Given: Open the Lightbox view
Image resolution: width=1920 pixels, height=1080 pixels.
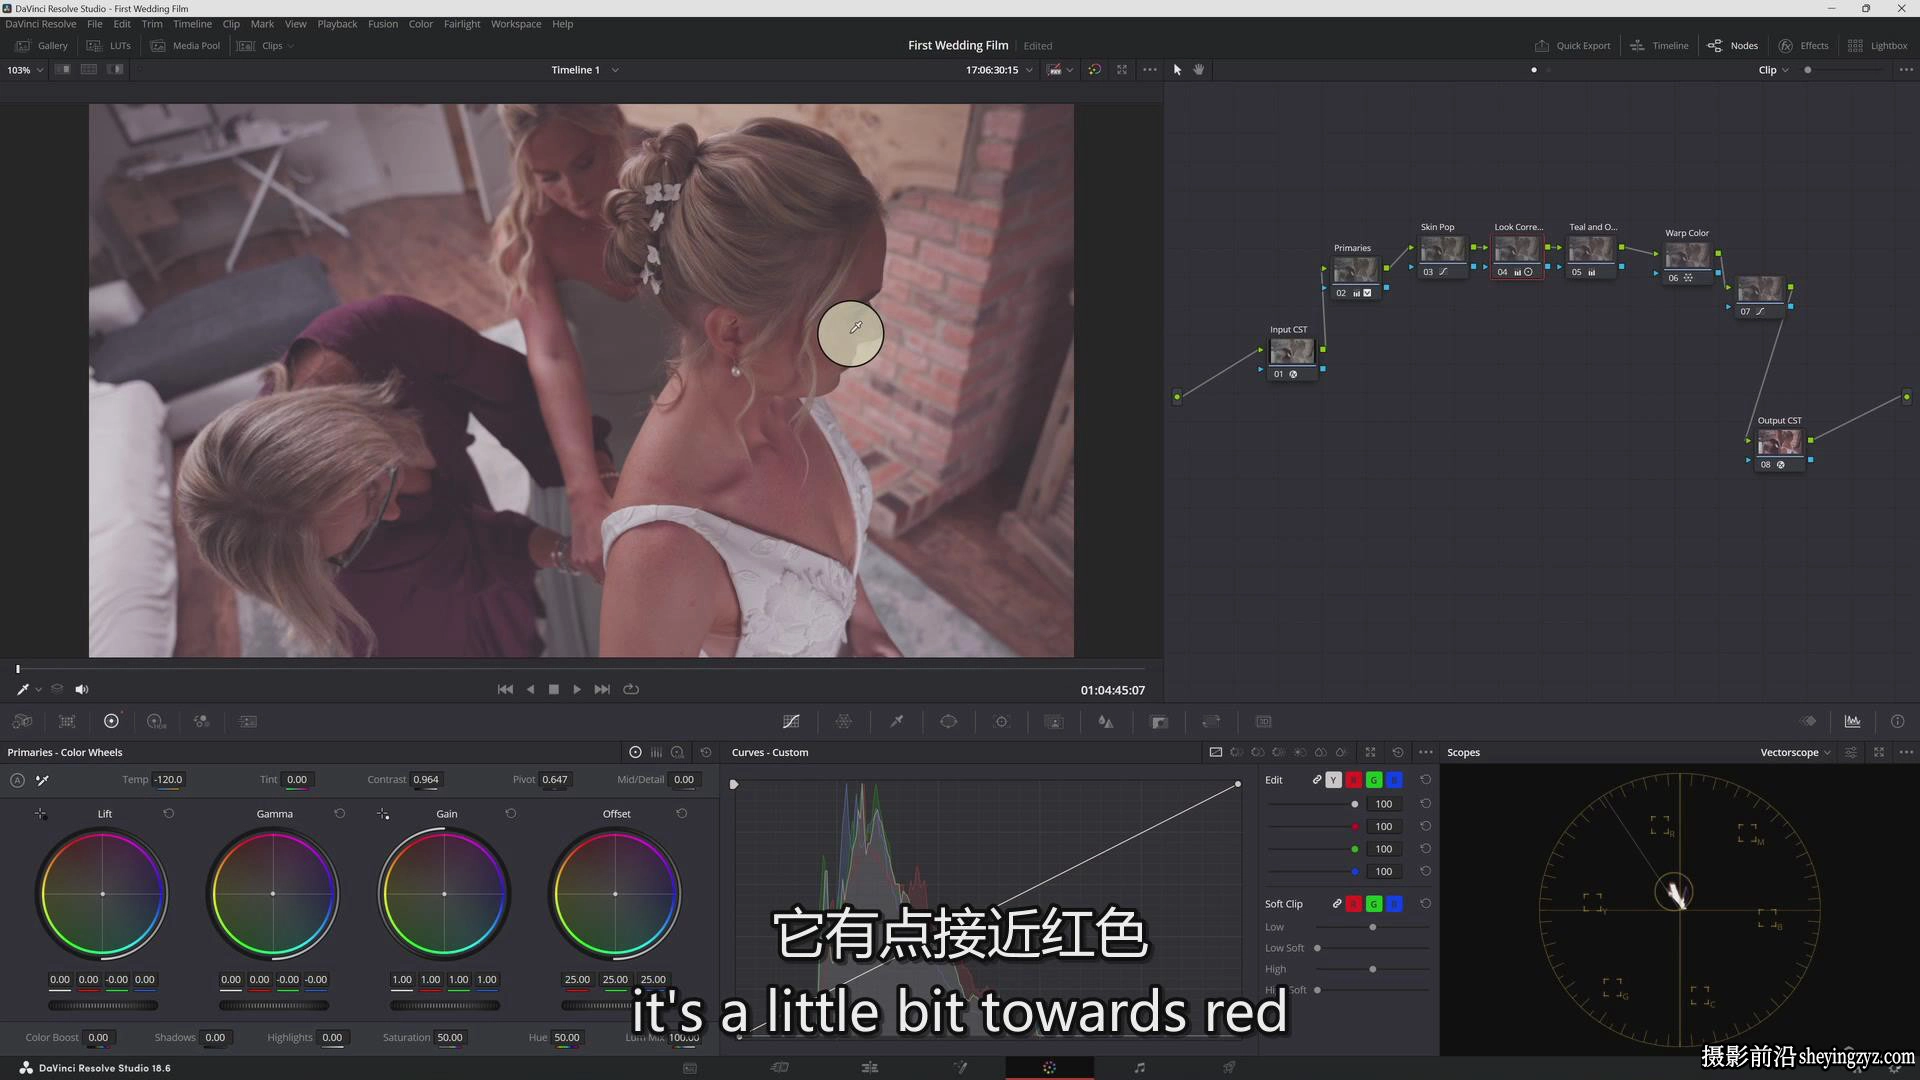Looking at the screenshot, I should pos(1877,45).
